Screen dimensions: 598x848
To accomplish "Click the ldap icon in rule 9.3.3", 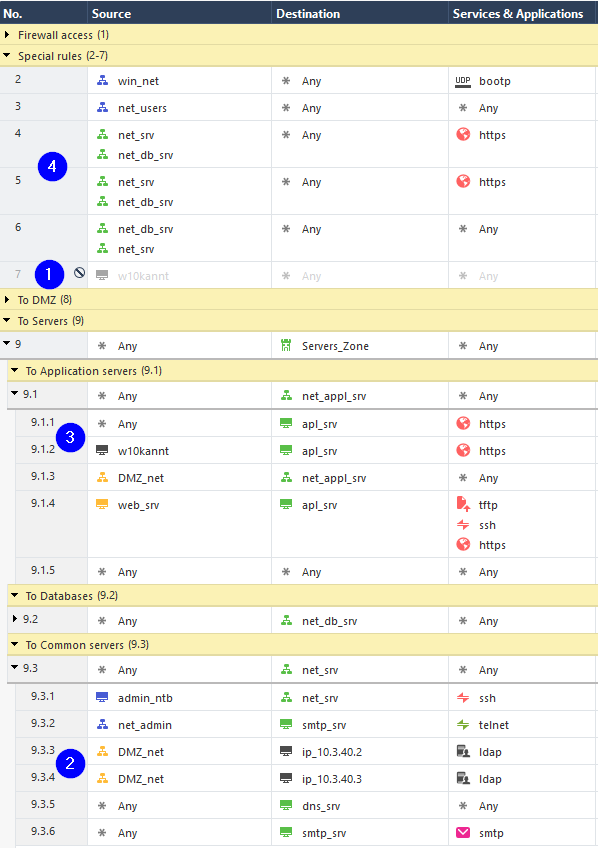I will (463, 751).
